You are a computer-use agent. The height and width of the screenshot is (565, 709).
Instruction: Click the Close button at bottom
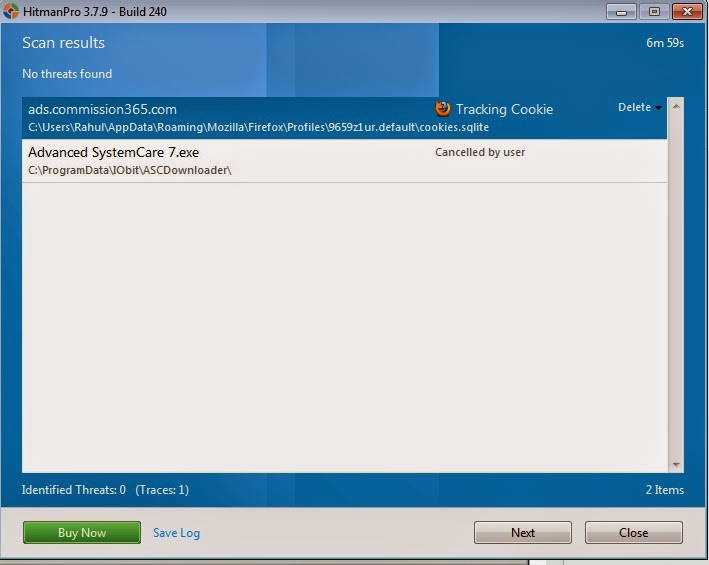633,532
